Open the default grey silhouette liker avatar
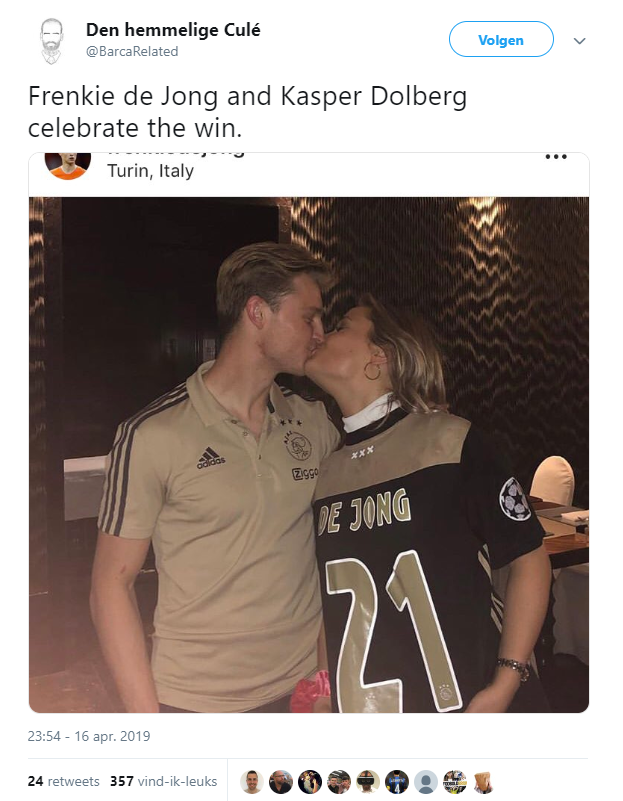The height and width of the screenshot is (801, 623). 426,782
